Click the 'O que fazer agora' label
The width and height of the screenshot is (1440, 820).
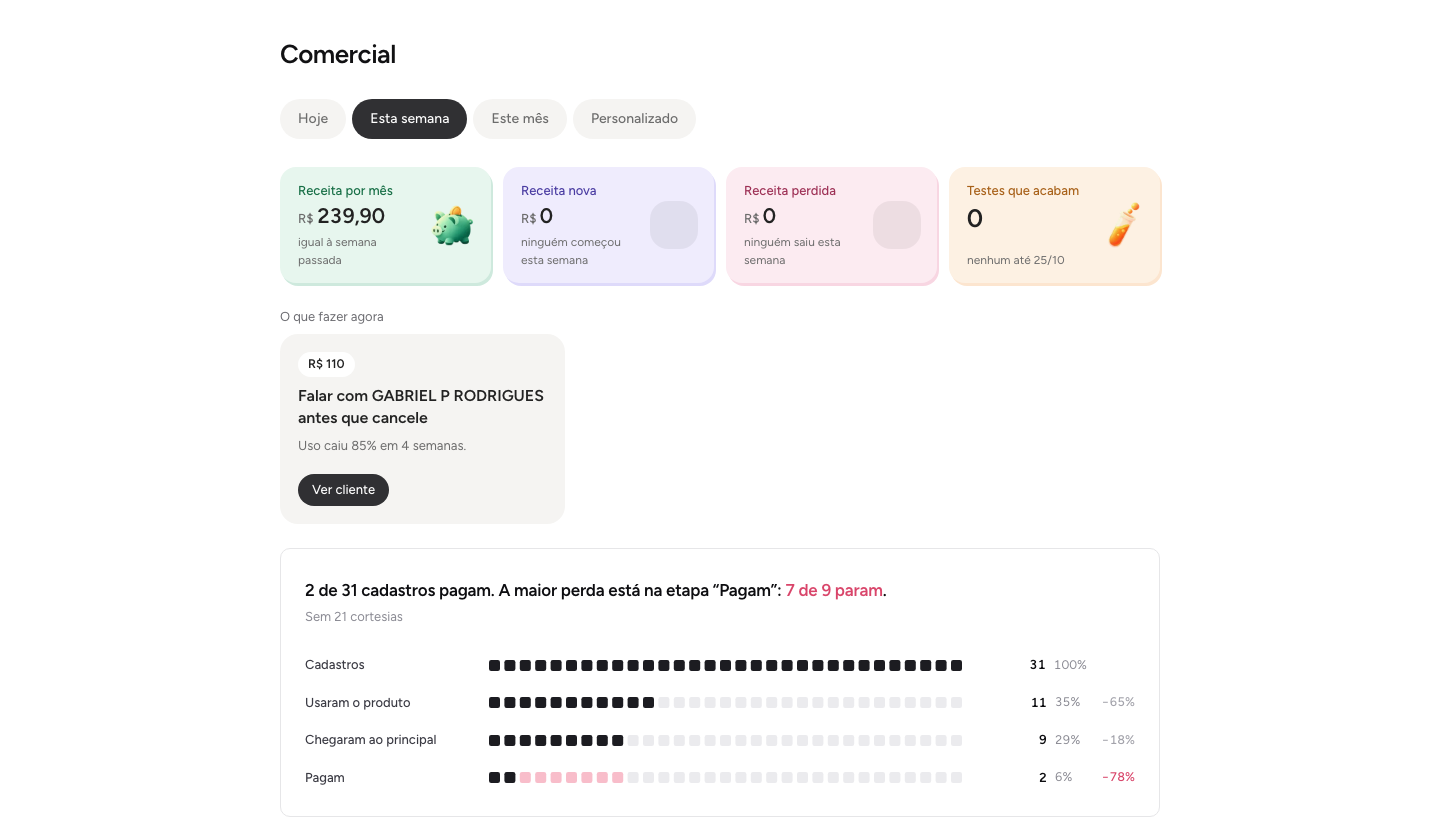coord(332,317)
